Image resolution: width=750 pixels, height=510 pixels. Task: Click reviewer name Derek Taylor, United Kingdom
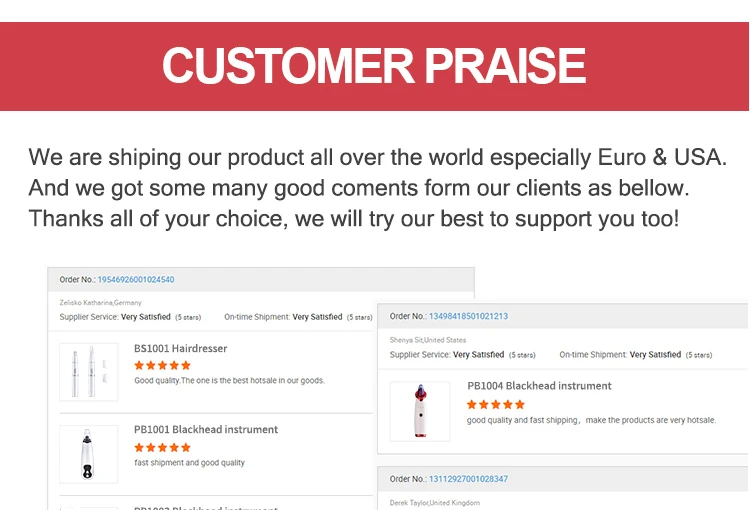tap(434, 502)
